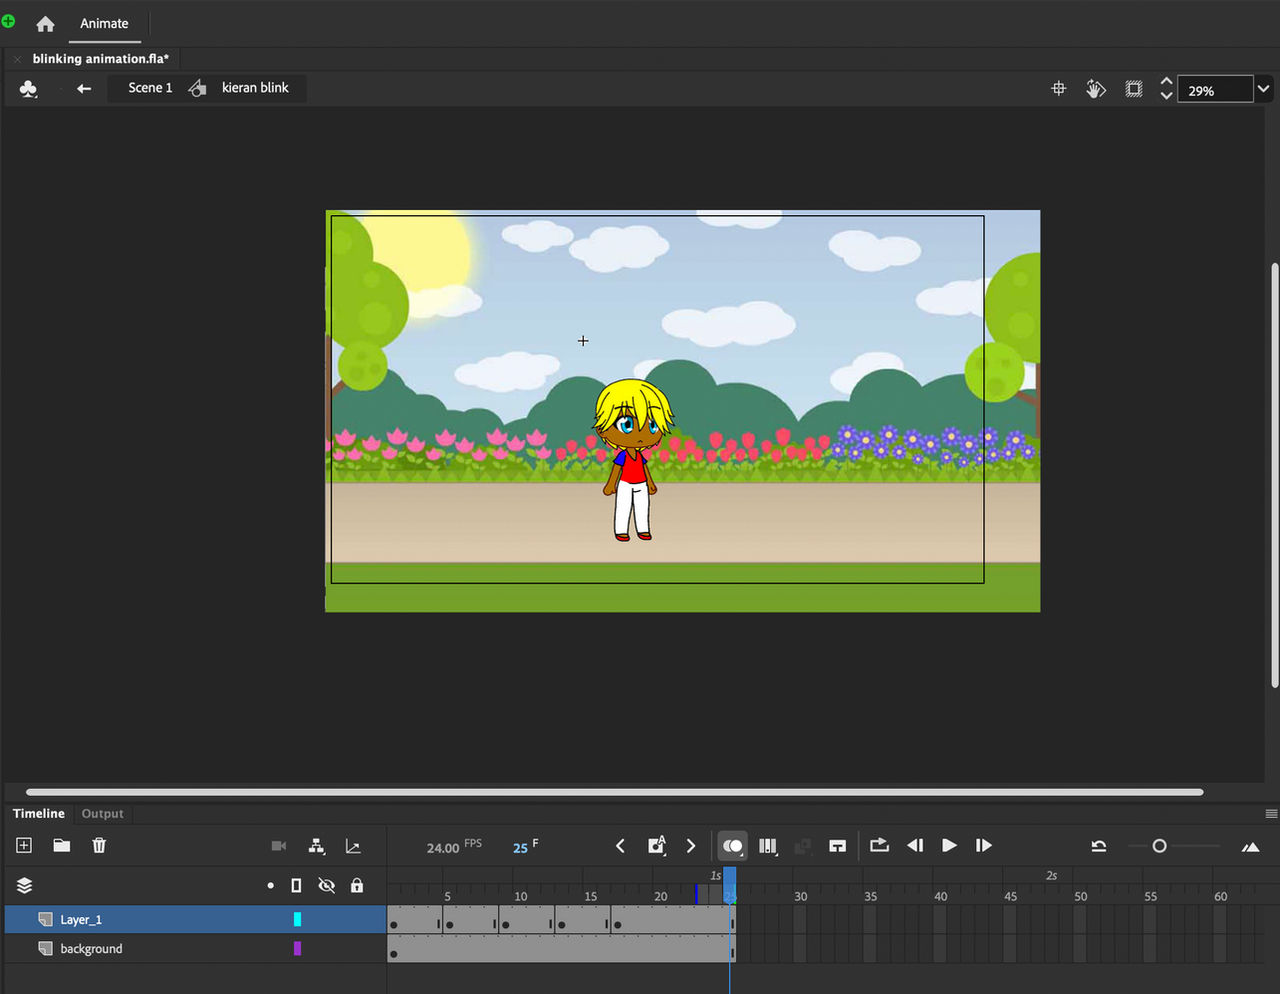Click the insert keyframe icon
The image size is (1280, 994).
pos(657,846)
